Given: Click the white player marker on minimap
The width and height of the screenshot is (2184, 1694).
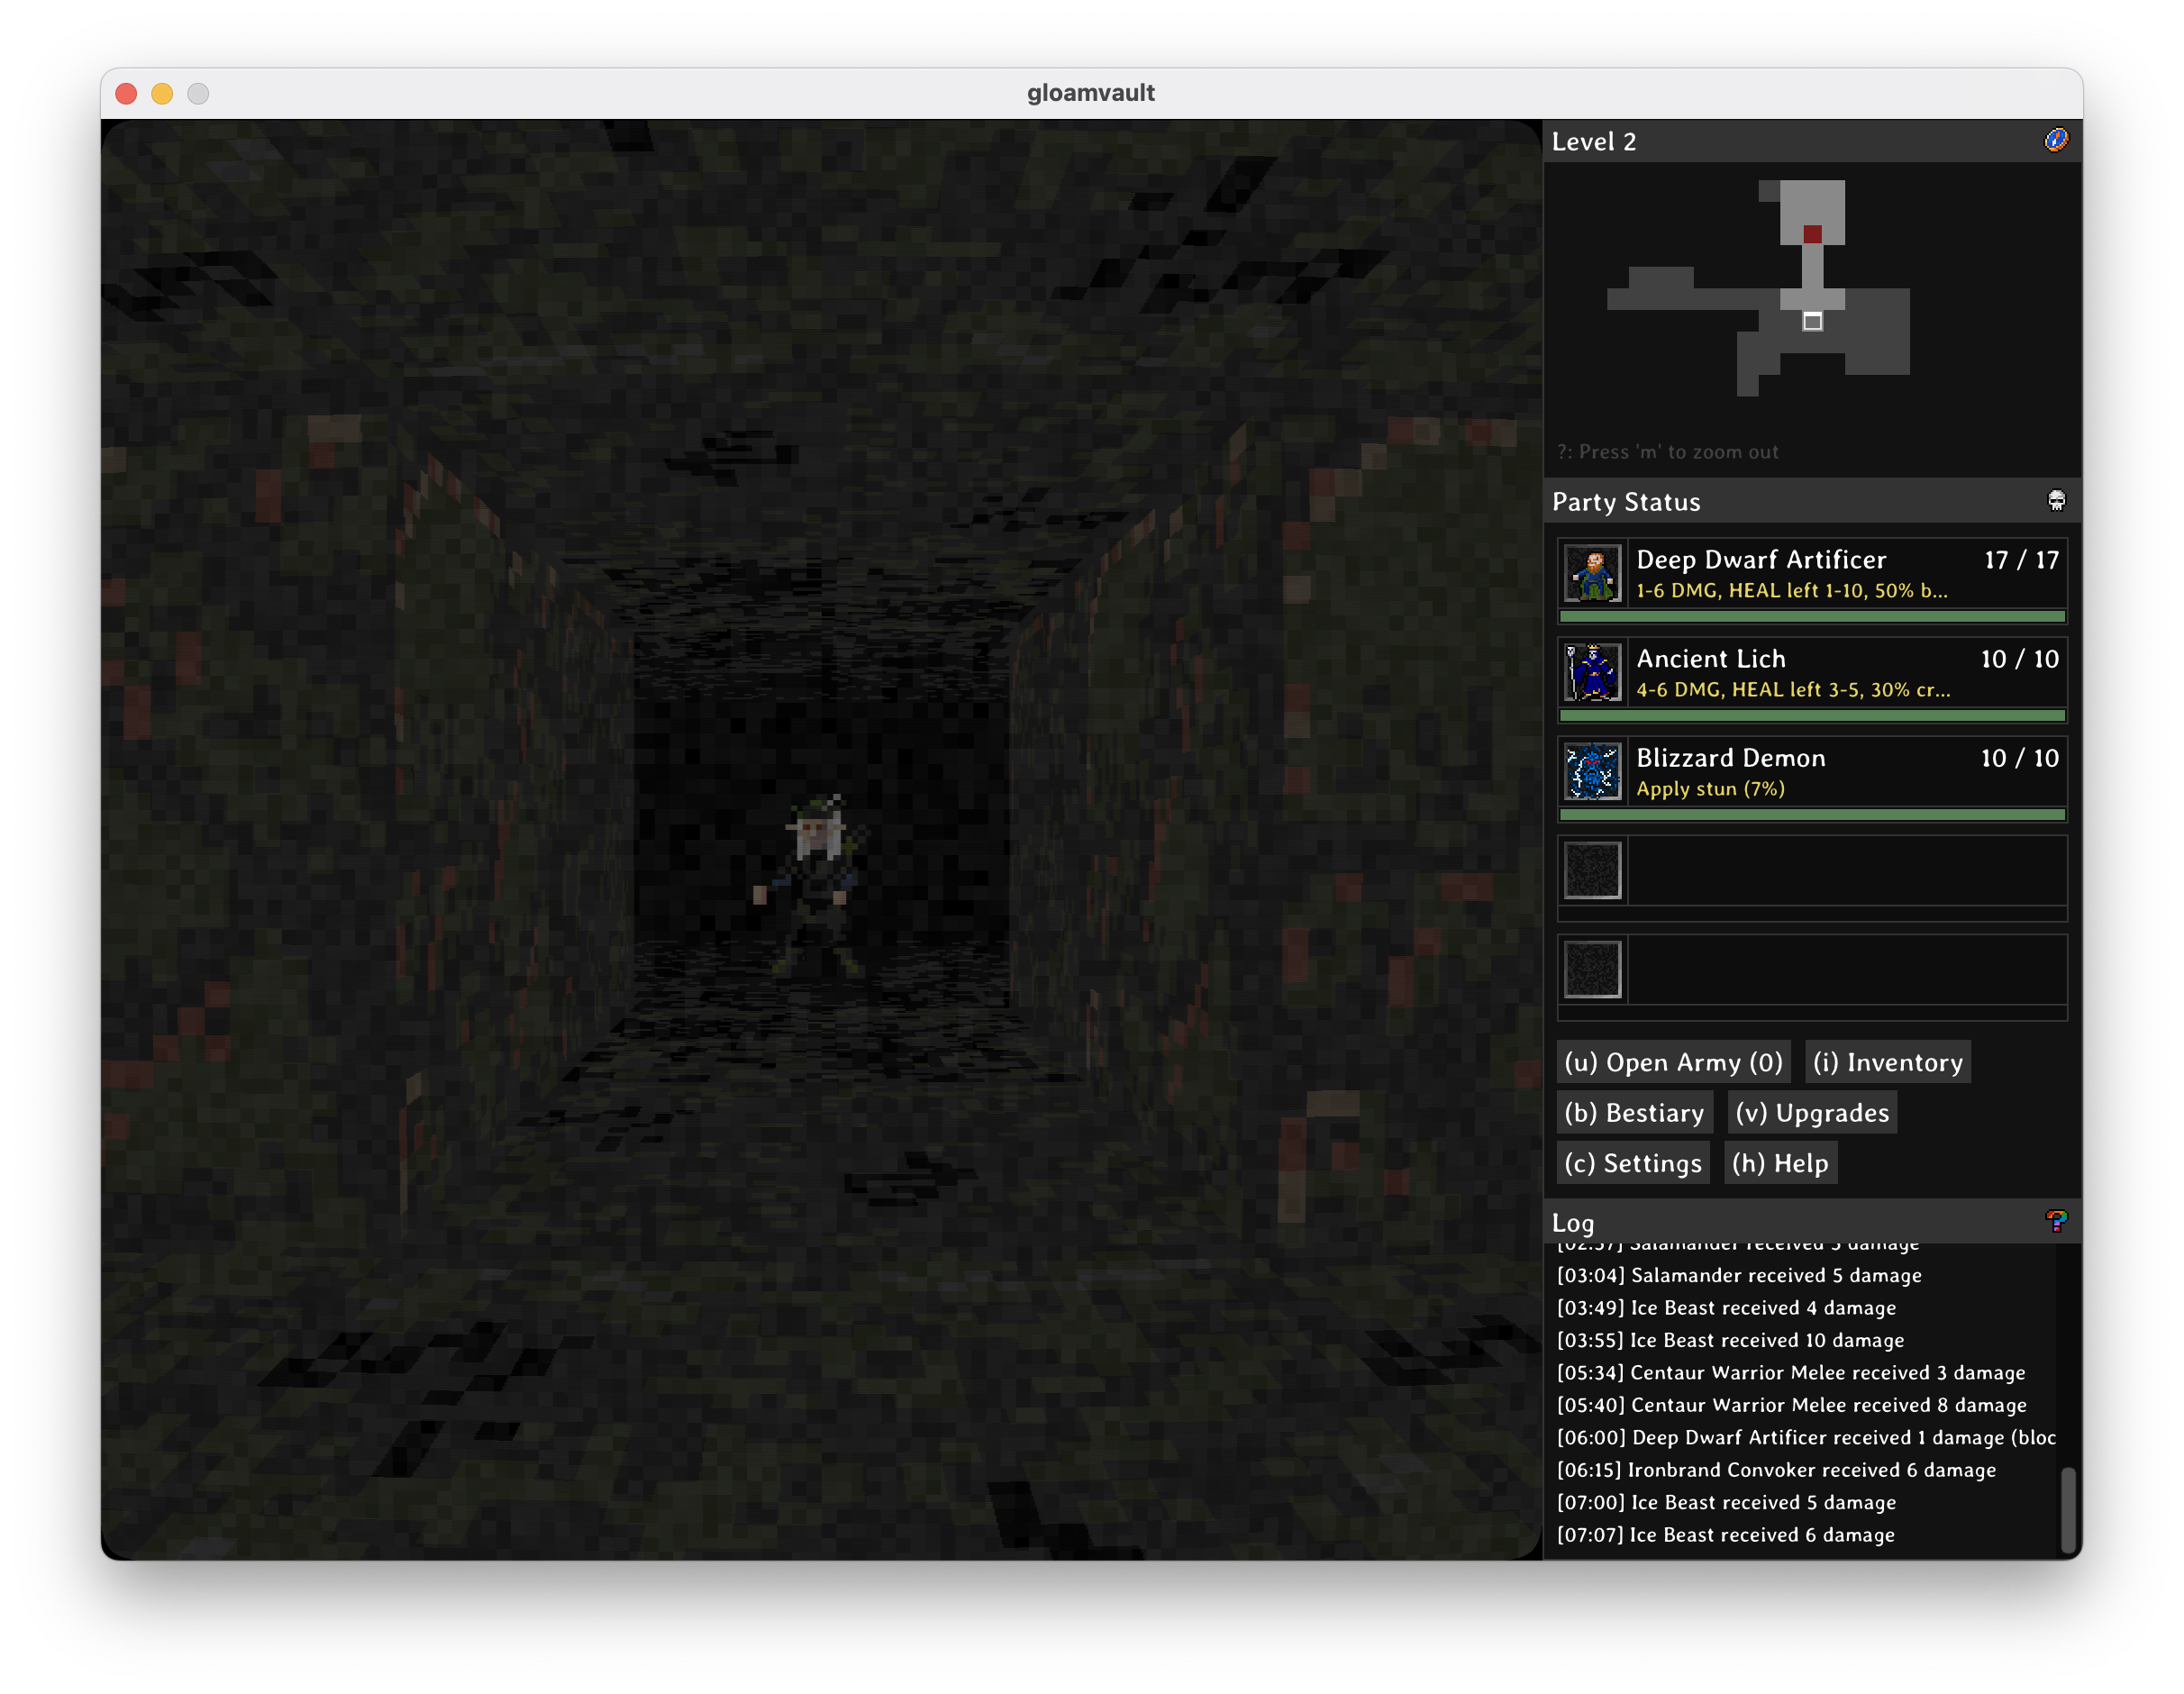Looking at the screenshot, I should pos(1812,321).
